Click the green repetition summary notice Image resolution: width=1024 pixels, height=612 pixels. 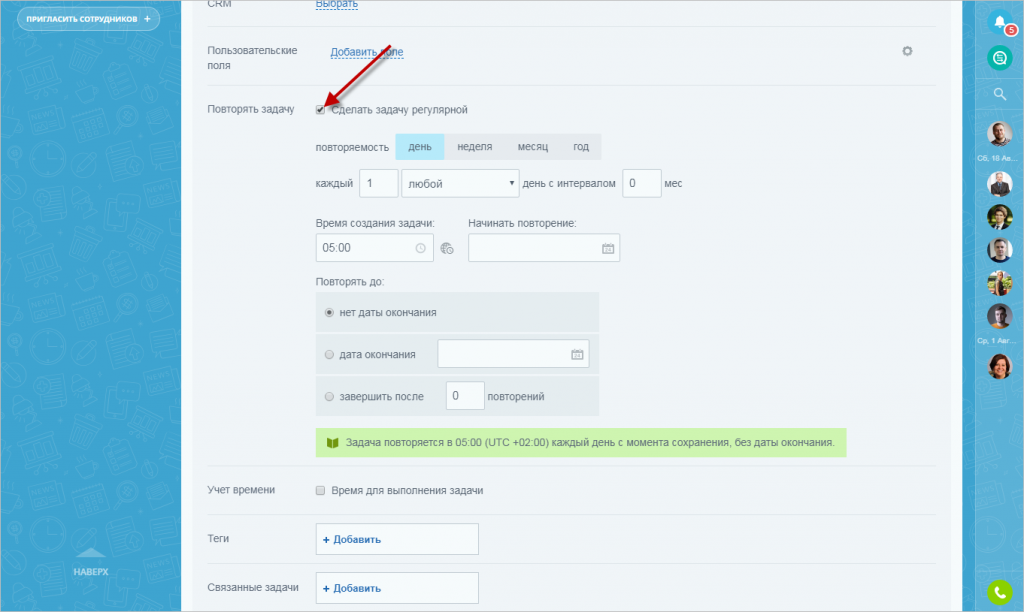(581, 443)
